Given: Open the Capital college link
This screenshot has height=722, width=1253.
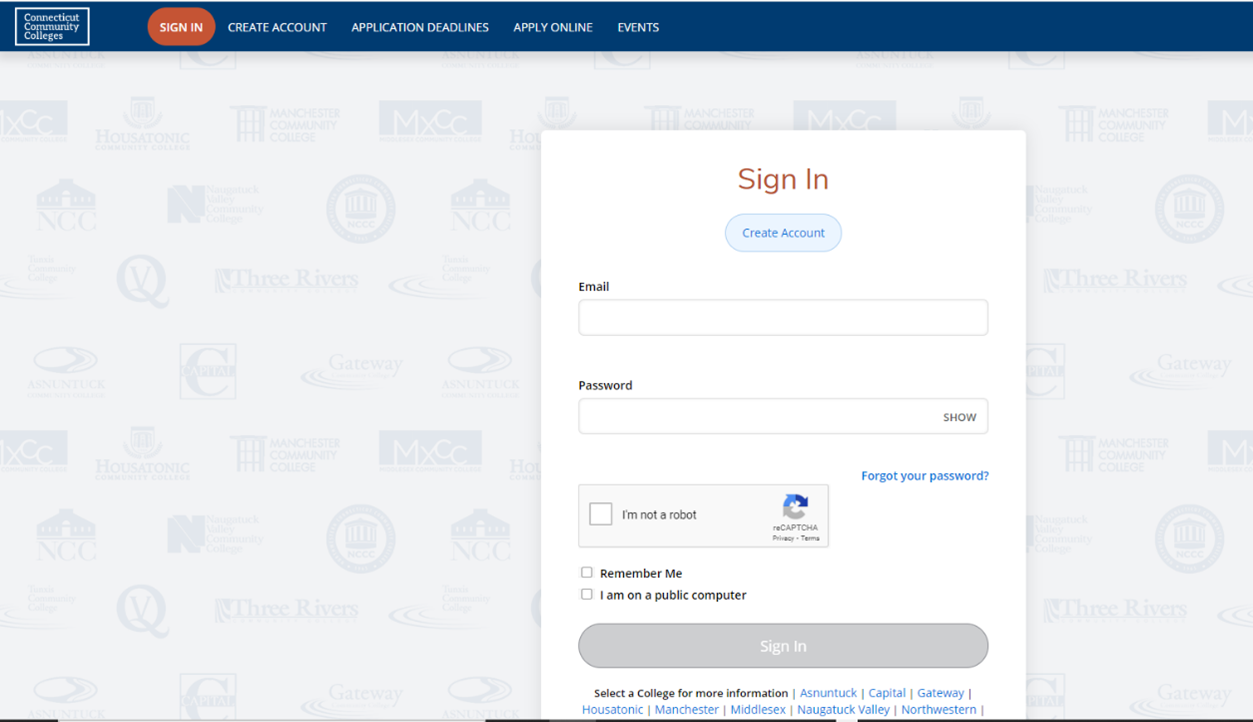Looking at the screenshot, I should click(887, 693).
